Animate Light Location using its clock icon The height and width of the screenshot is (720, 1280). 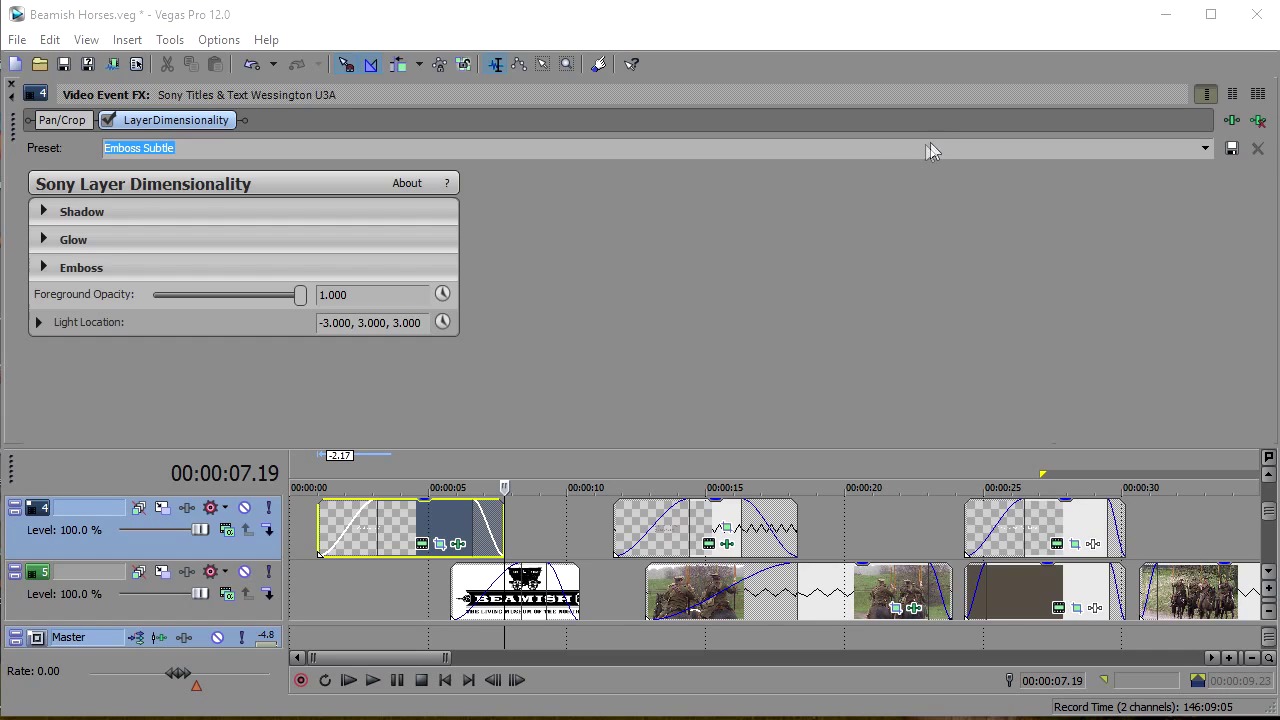click(442, 322)
